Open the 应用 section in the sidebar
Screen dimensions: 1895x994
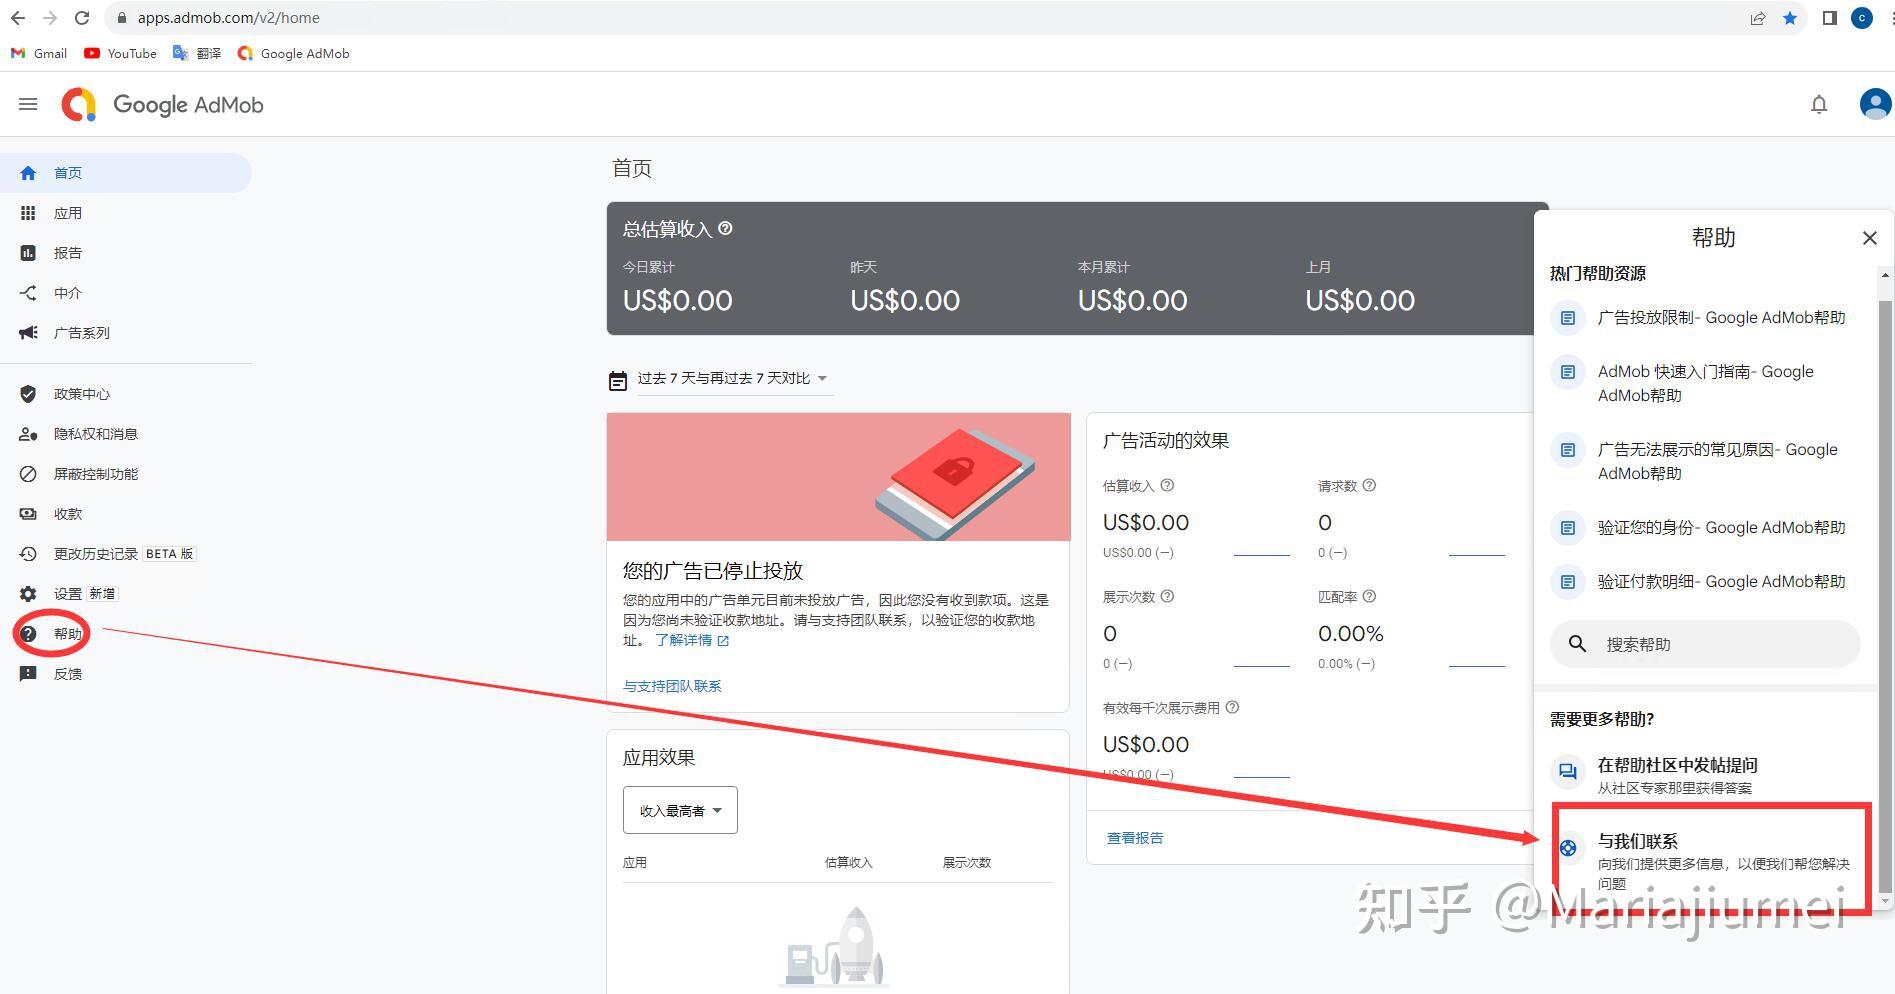point(68,212)
